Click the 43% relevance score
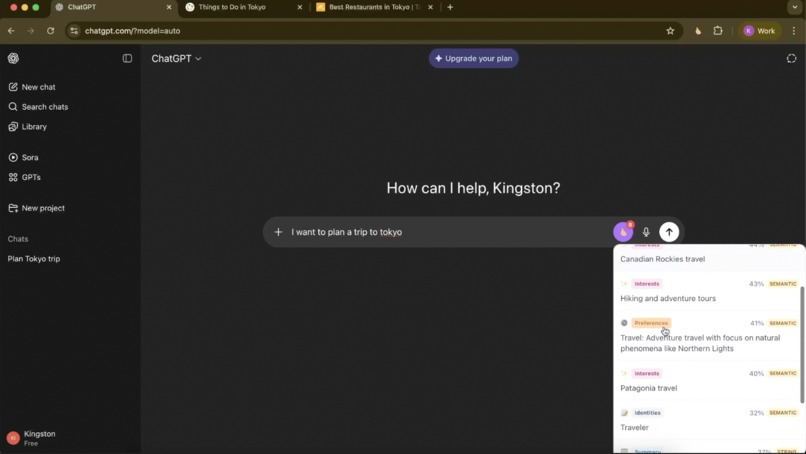The height and width of the screenshot is (454, 806). coord(756,284)
